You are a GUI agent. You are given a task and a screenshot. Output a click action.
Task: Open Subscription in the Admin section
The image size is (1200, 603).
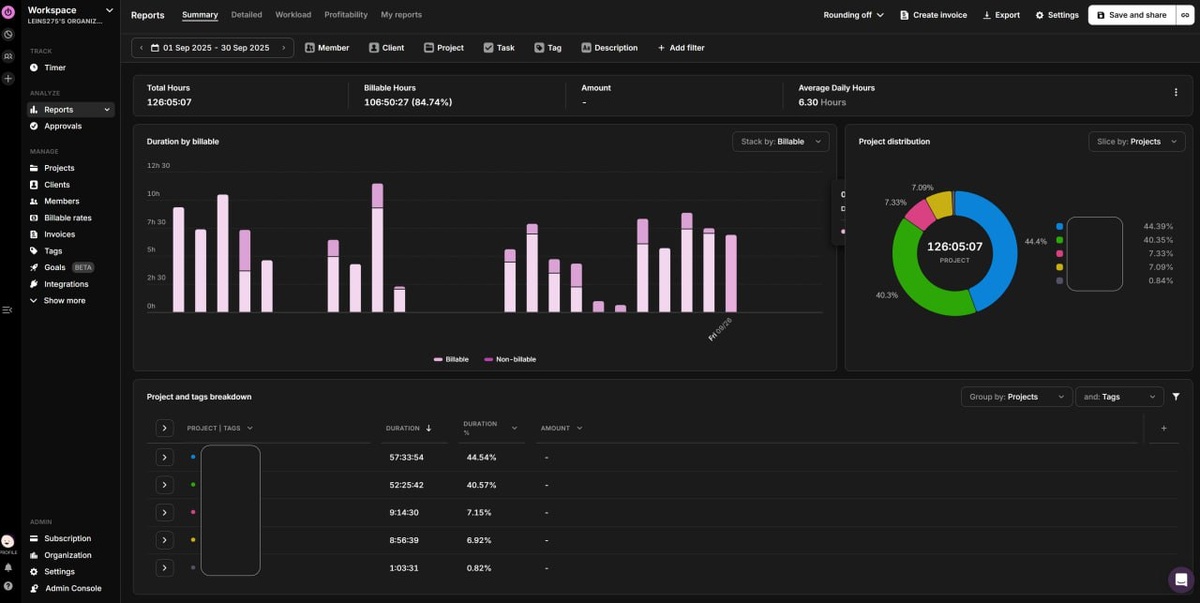pos(67,538)
